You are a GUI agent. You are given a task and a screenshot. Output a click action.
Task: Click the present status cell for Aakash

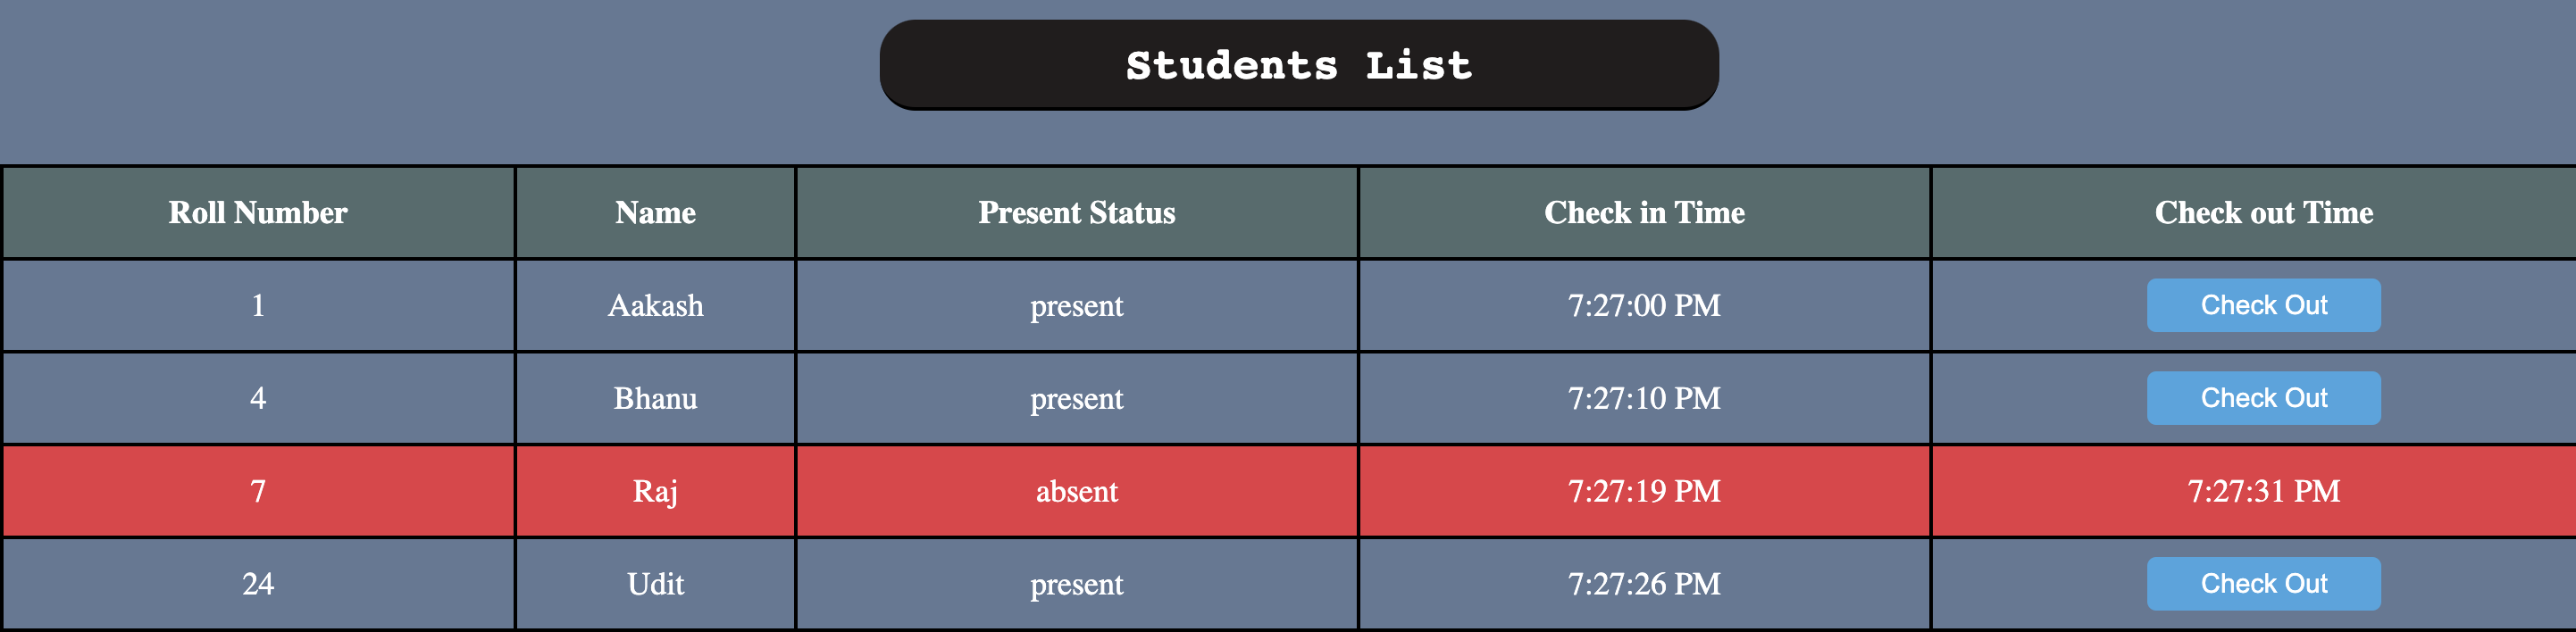point(1076,306)
